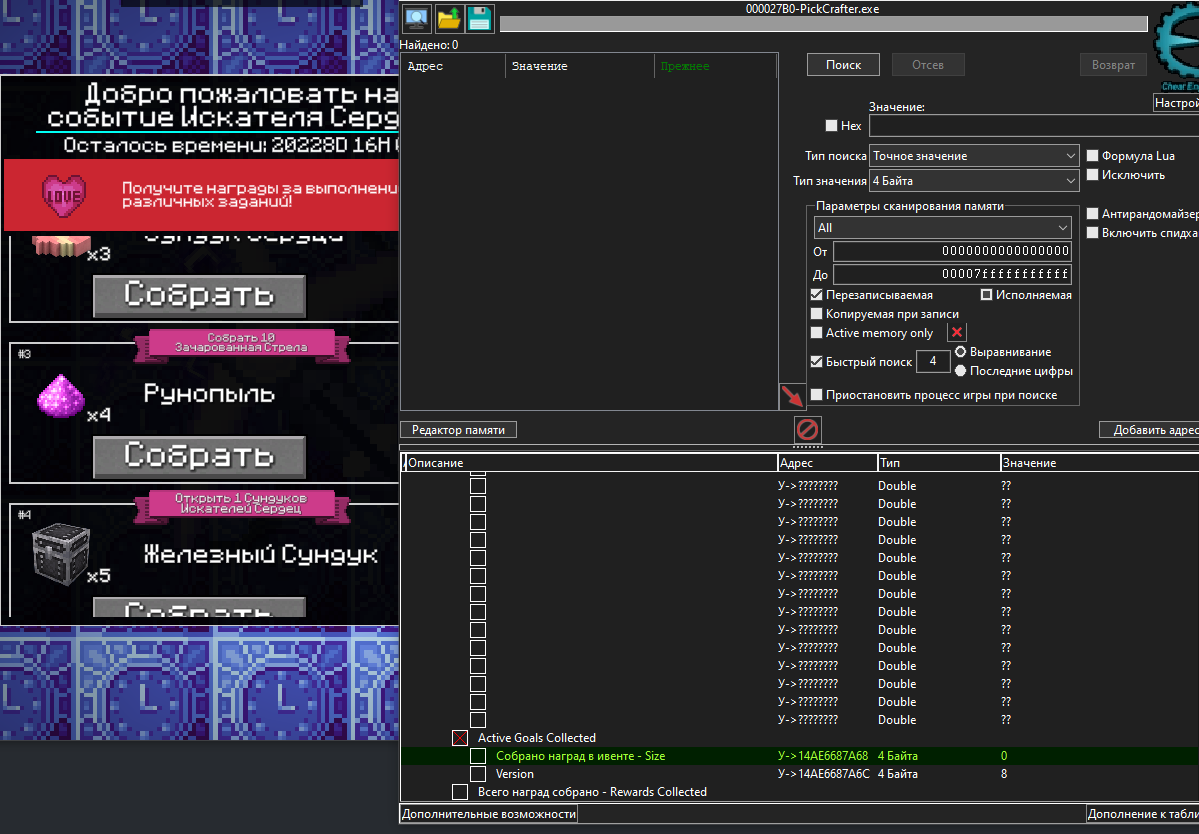Viewport: 1199px width, 834px height.
Task: Toggle the Исключить checkbox
Action: (x=1093, y=175)
